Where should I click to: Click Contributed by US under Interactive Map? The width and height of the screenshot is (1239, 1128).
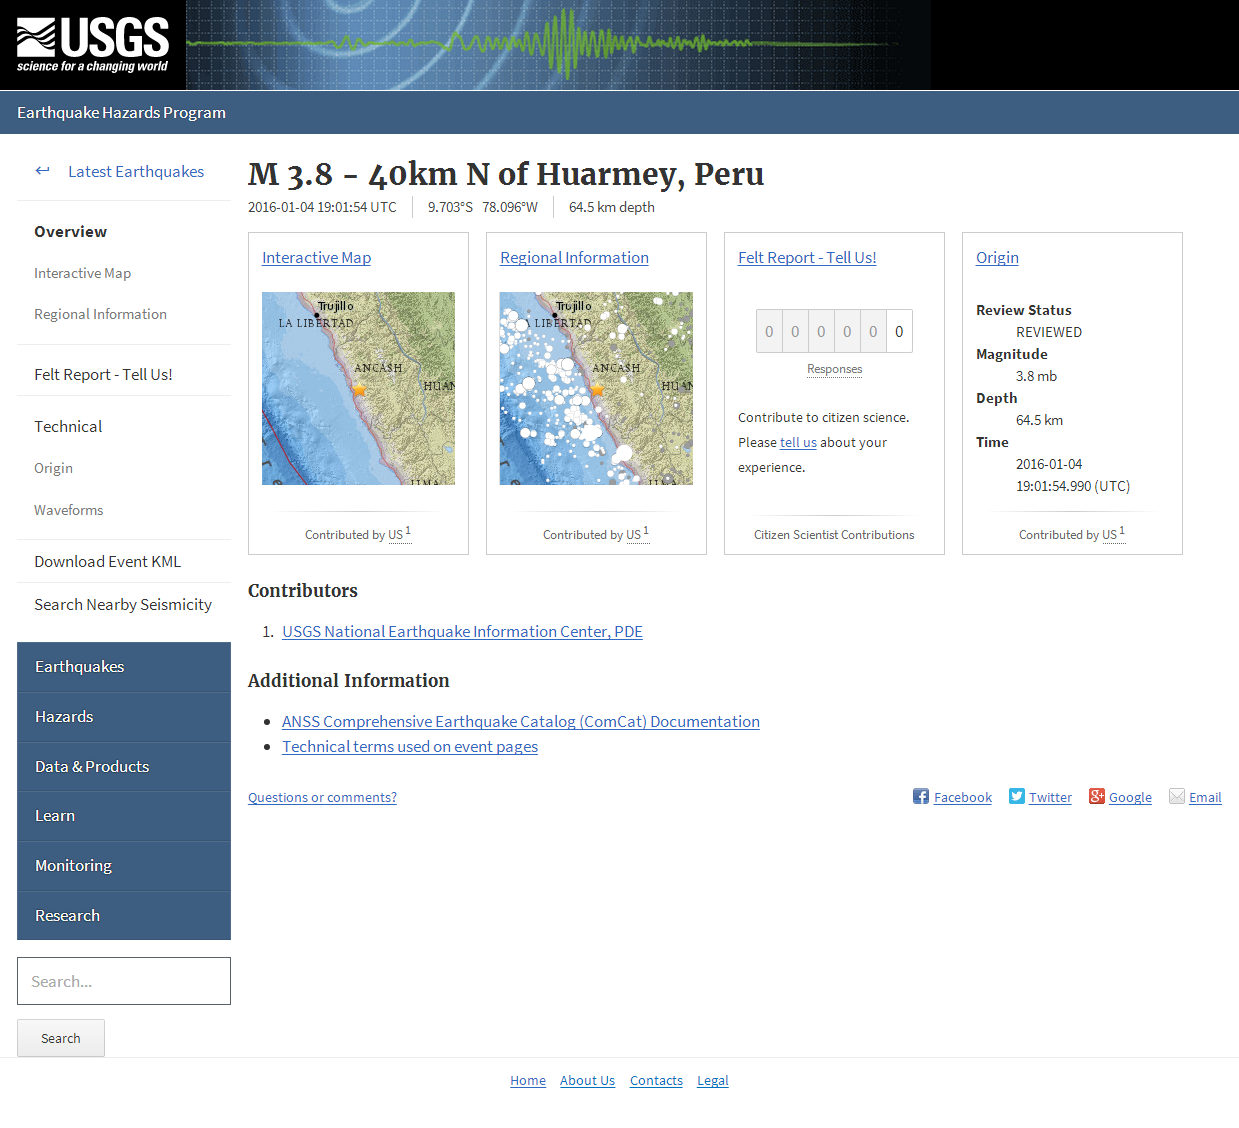pyautogui.click(x=358, y=534)
